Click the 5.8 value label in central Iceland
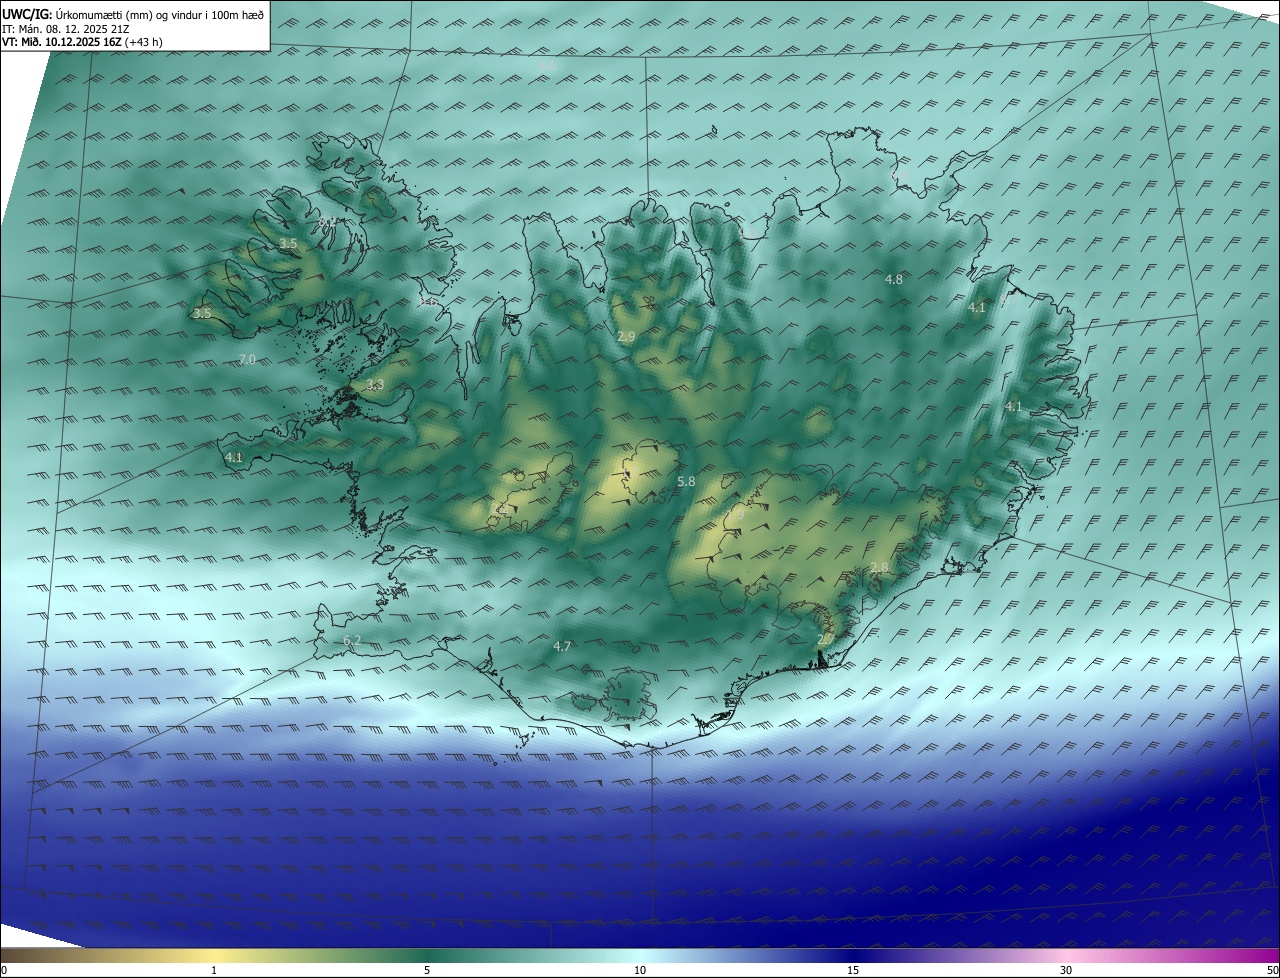 pyautogui.click(x=686, y=482)
